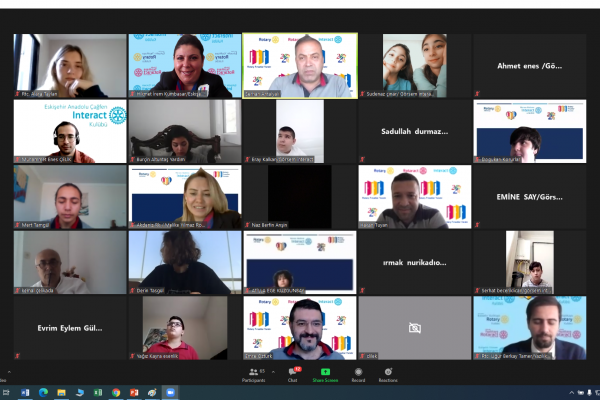Expand the video options arrow in Zoom toolbar
Screen dimensions: 600x400
tap(9, 372)
